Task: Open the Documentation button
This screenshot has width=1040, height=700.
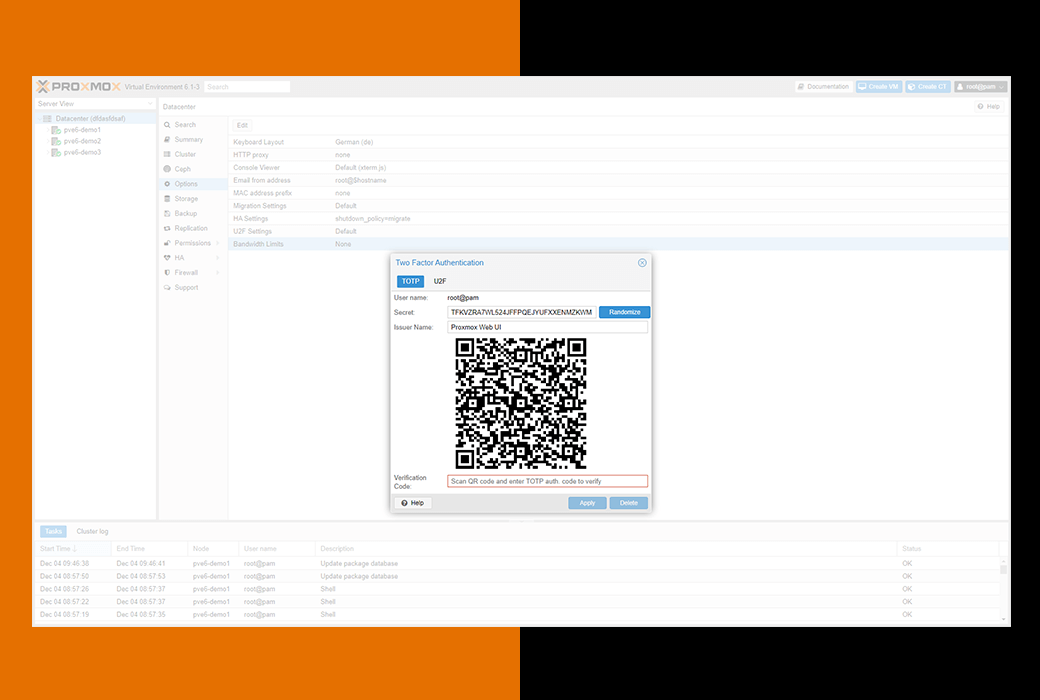Action: 823,87
